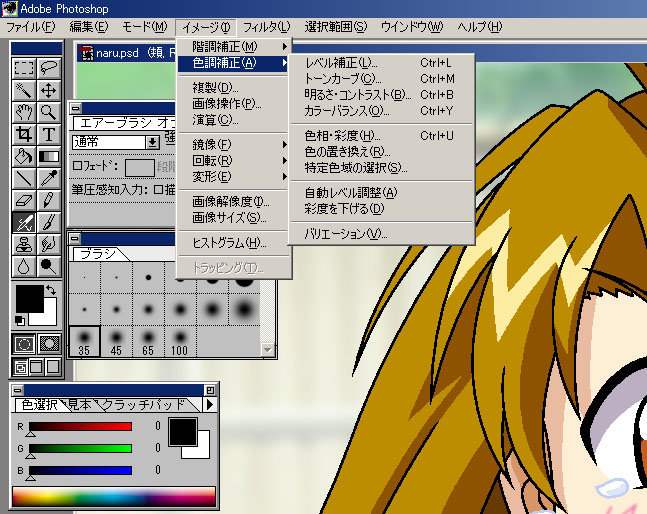Select the Blur water-drop tool
The image size is (647, 514).
(x=24, y=266)
